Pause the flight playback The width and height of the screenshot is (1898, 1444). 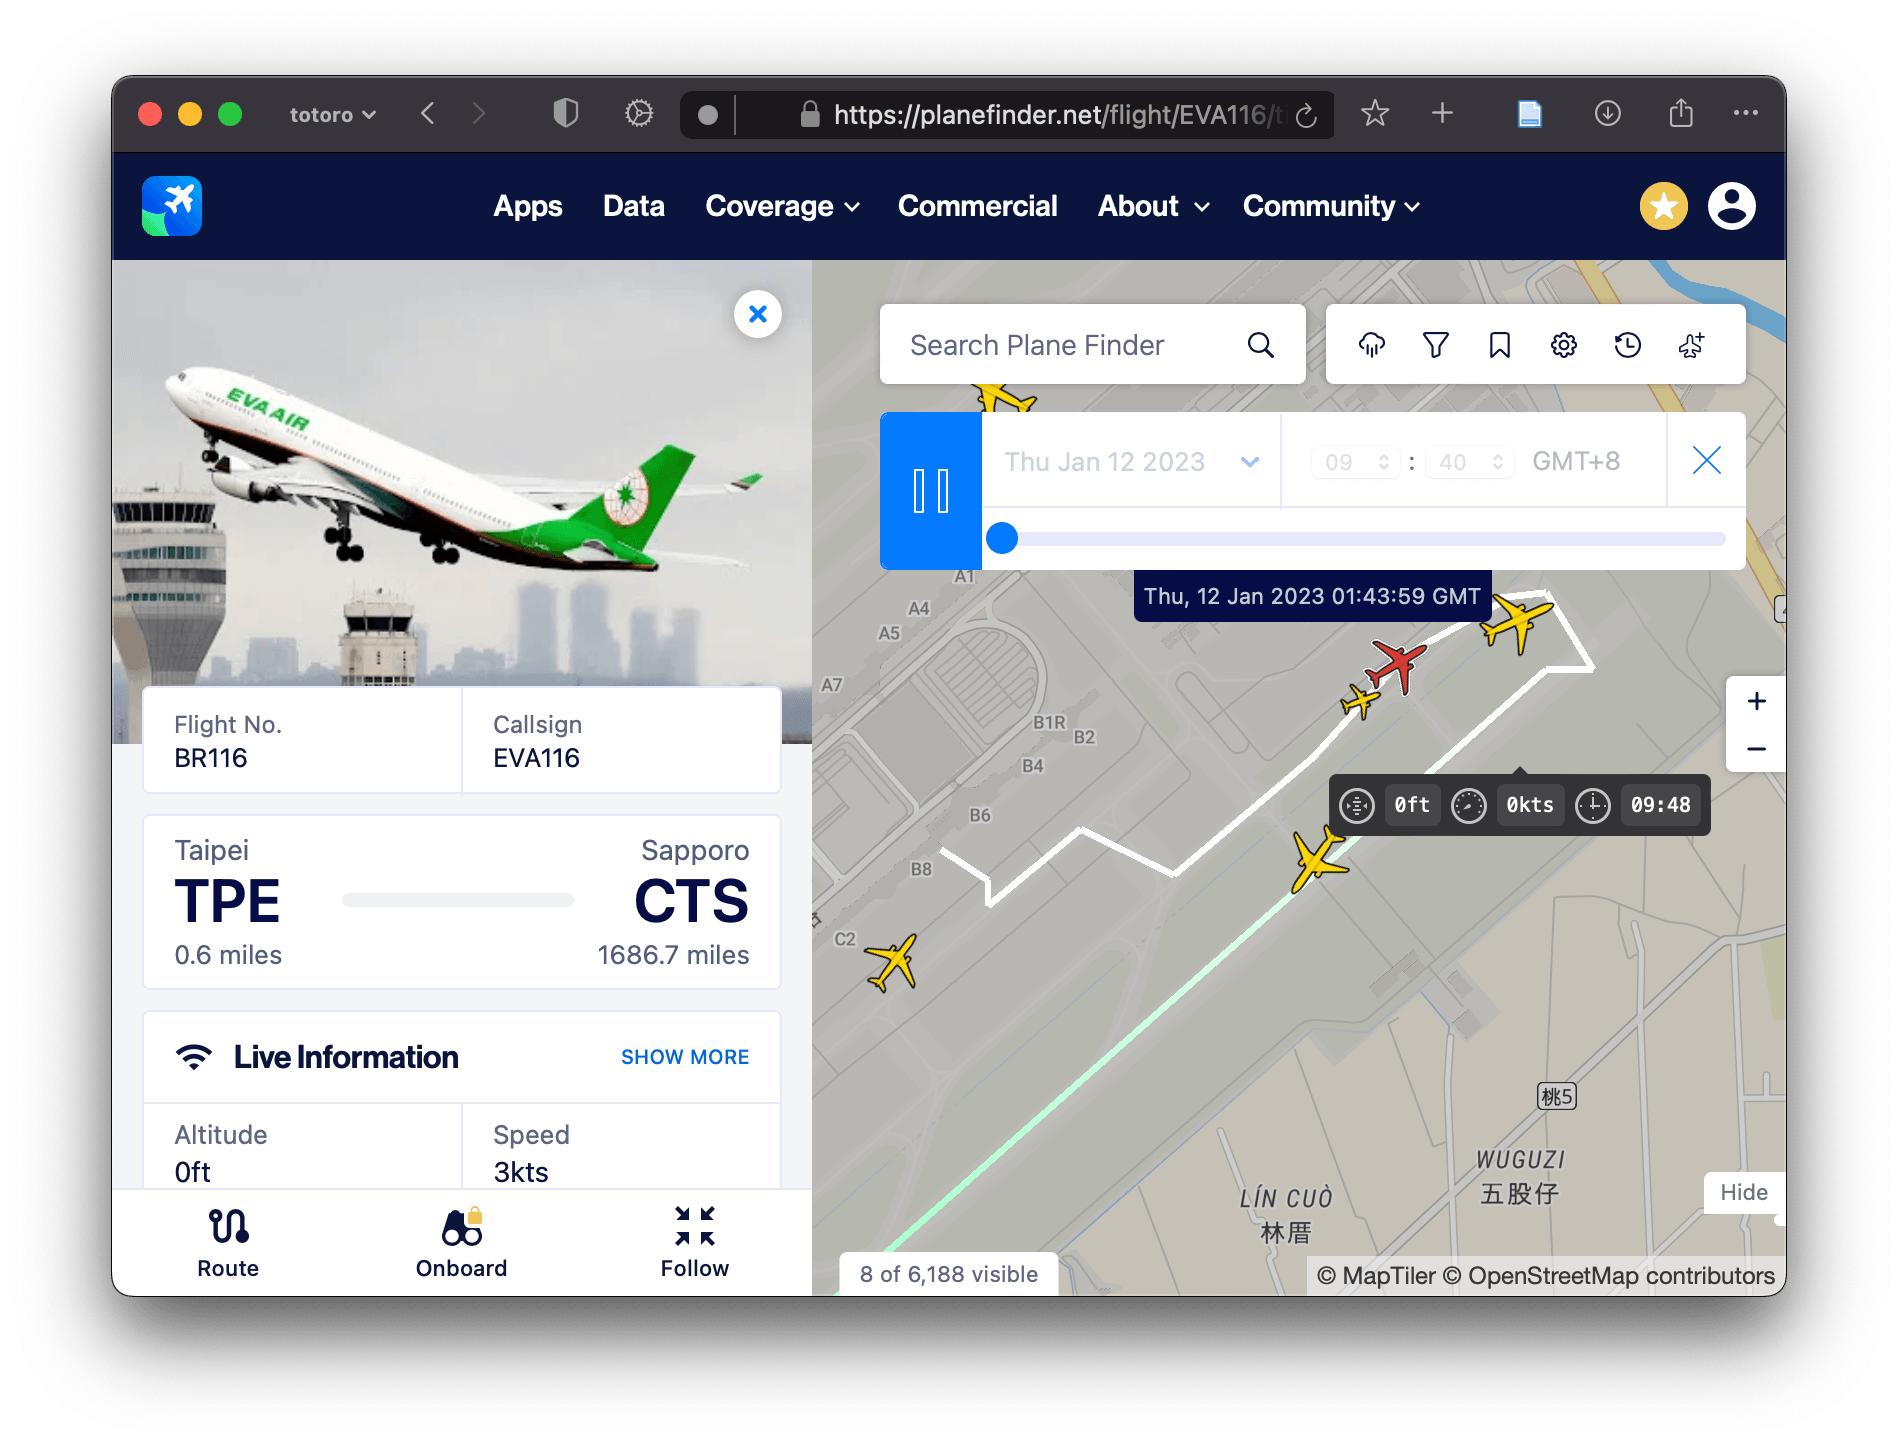(x=931, y=491)
